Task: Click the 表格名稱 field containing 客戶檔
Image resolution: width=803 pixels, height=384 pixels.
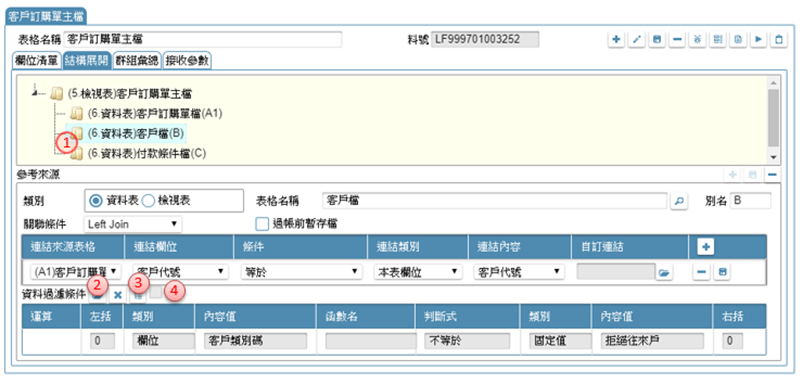Action: coord(495,201)
